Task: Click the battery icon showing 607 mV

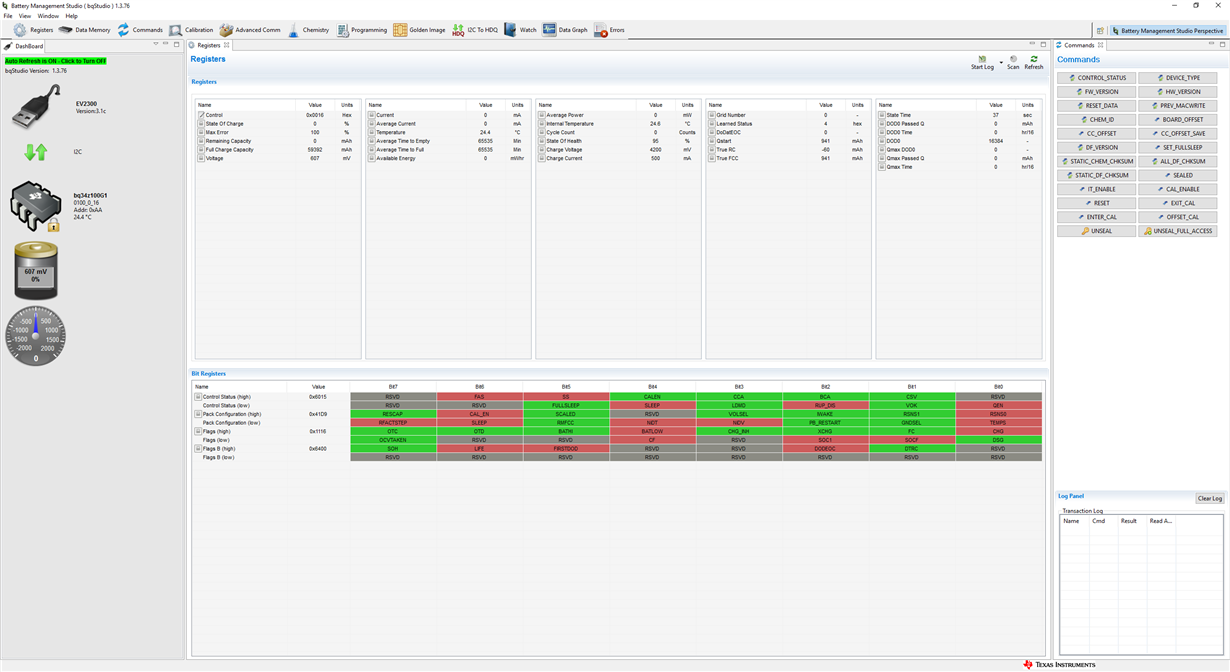Action: click(36, 270)
